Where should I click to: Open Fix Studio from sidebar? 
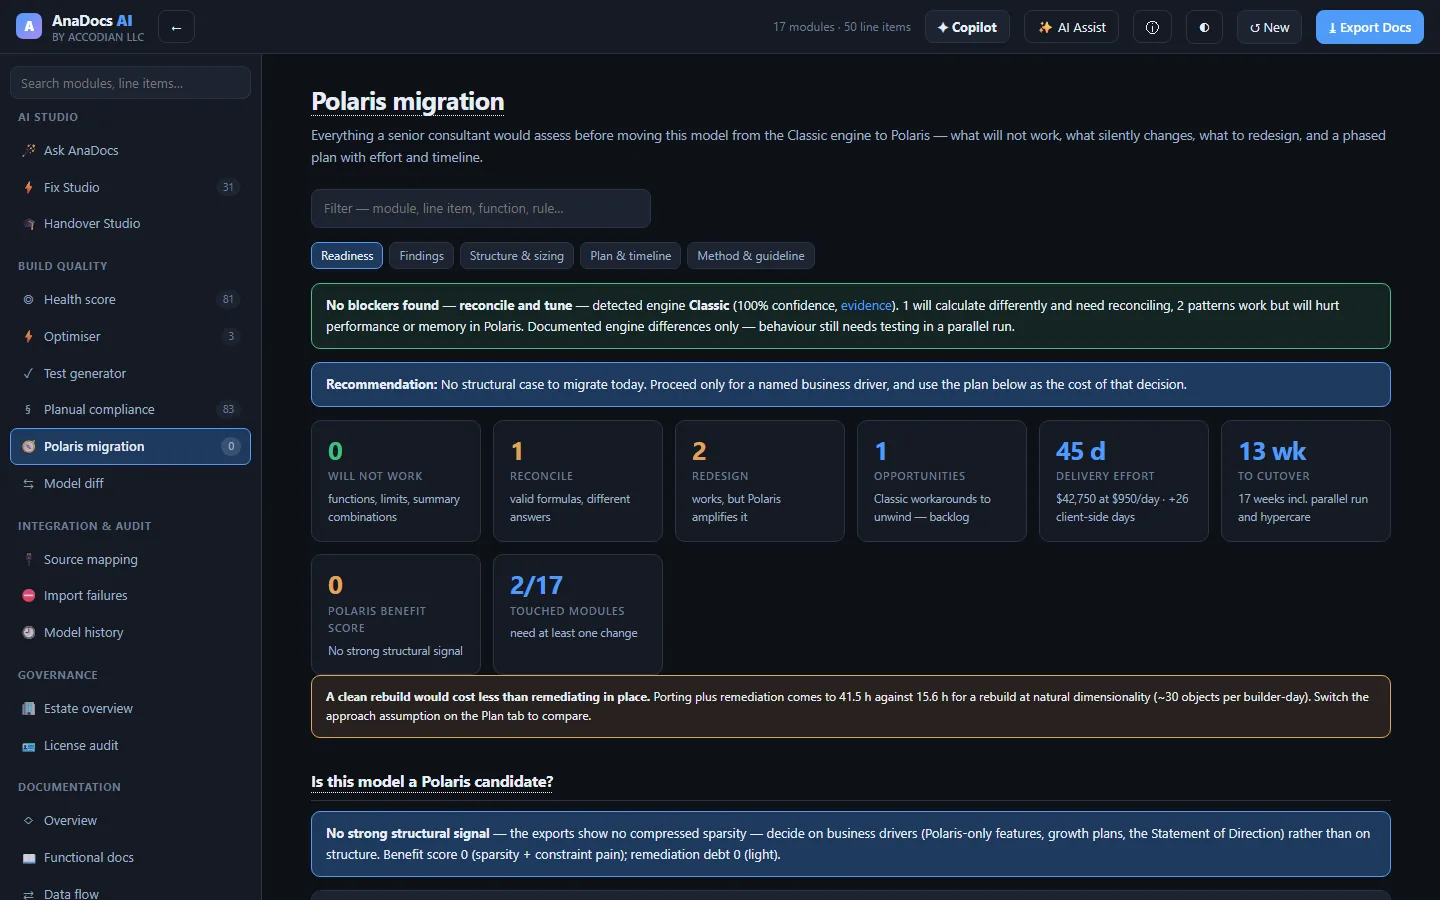pos(130,187)
